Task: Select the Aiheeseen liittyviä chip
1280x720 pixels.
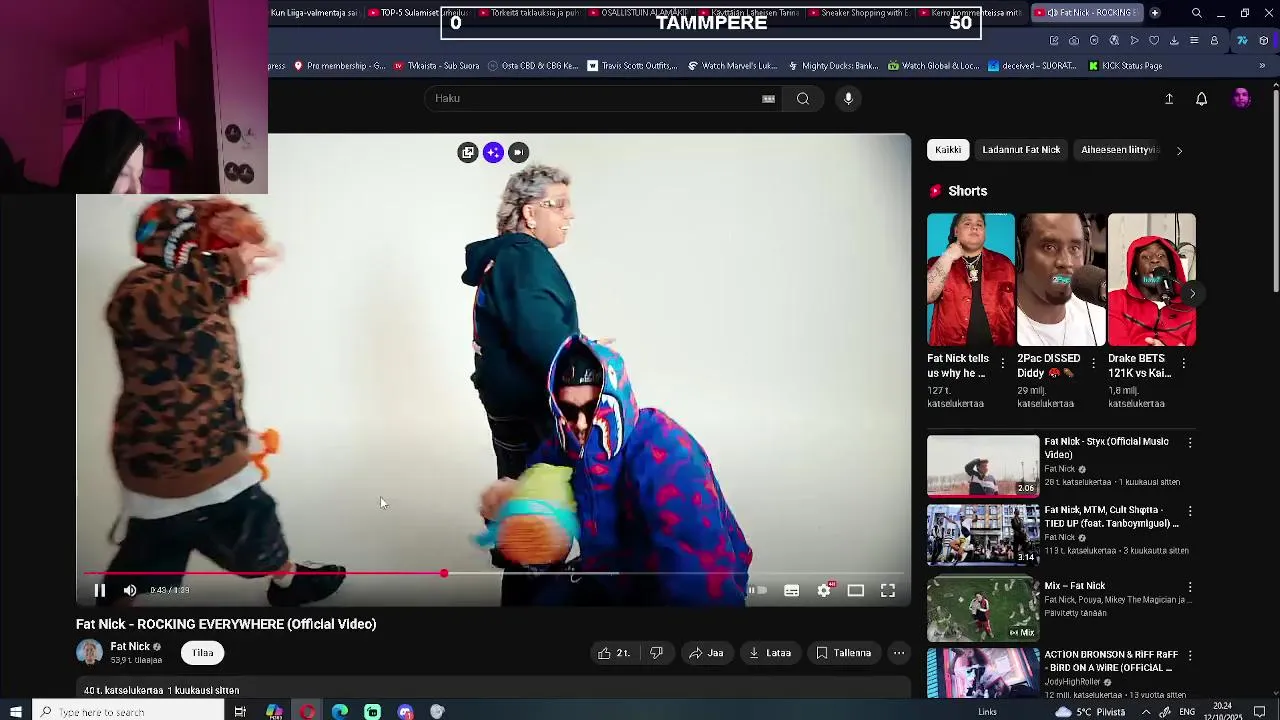Action: (x=1119, y=150)
